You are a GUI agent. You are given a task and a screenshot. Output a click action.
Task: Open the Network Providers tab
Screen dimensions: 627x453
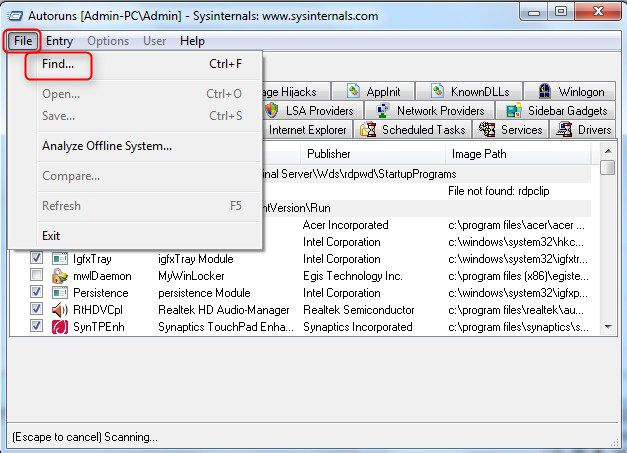tap(430, 111)
